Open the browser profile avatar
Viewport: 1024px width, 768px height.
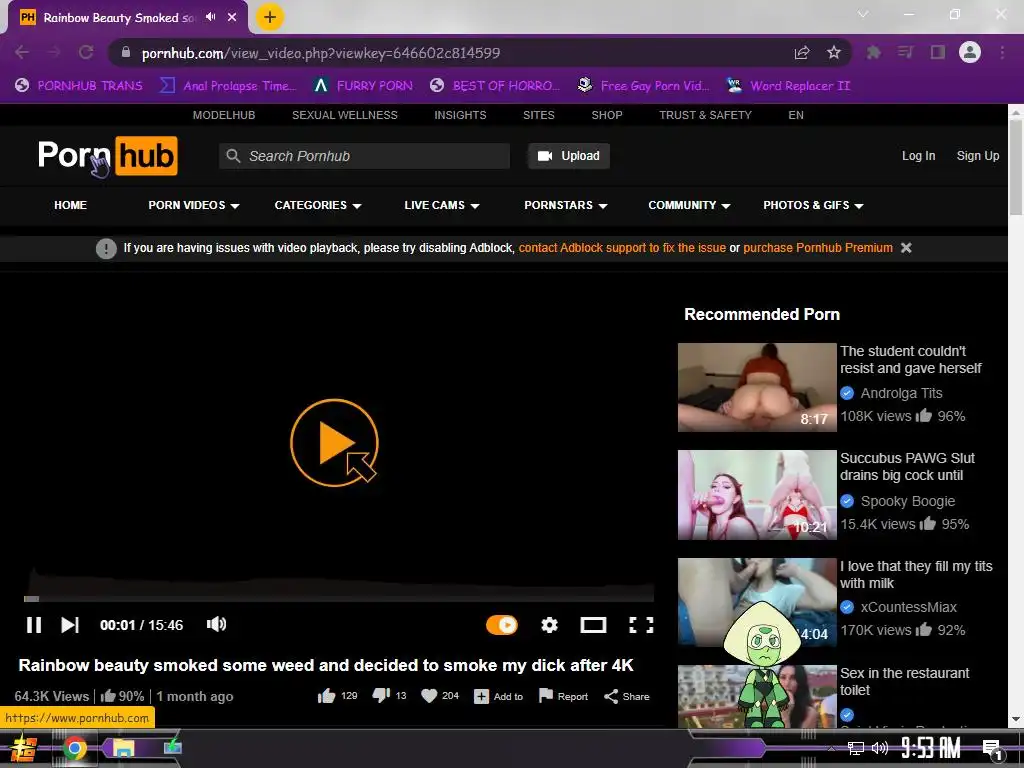tap(970, 52)
